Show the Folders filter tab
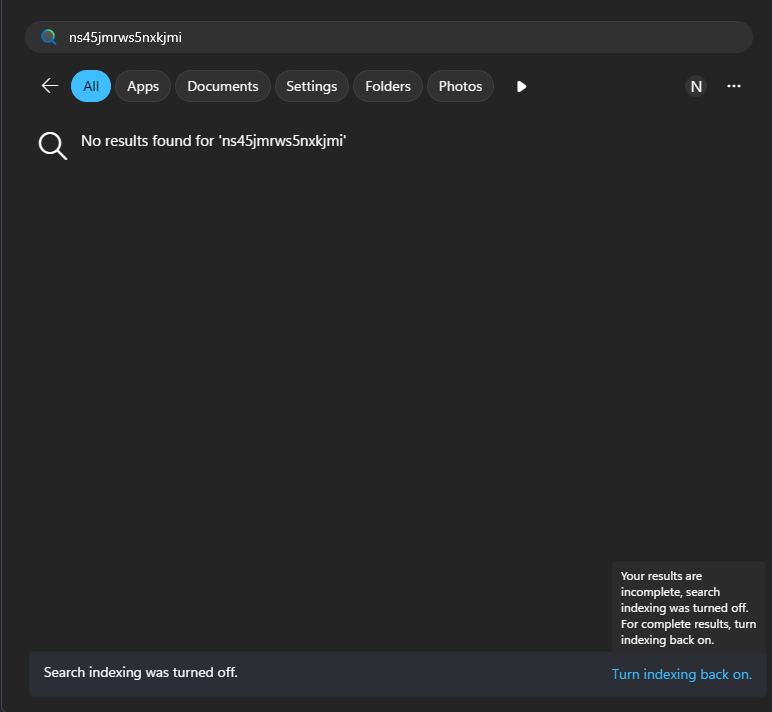This screenshot has height=712, width=772. [388, 86]
